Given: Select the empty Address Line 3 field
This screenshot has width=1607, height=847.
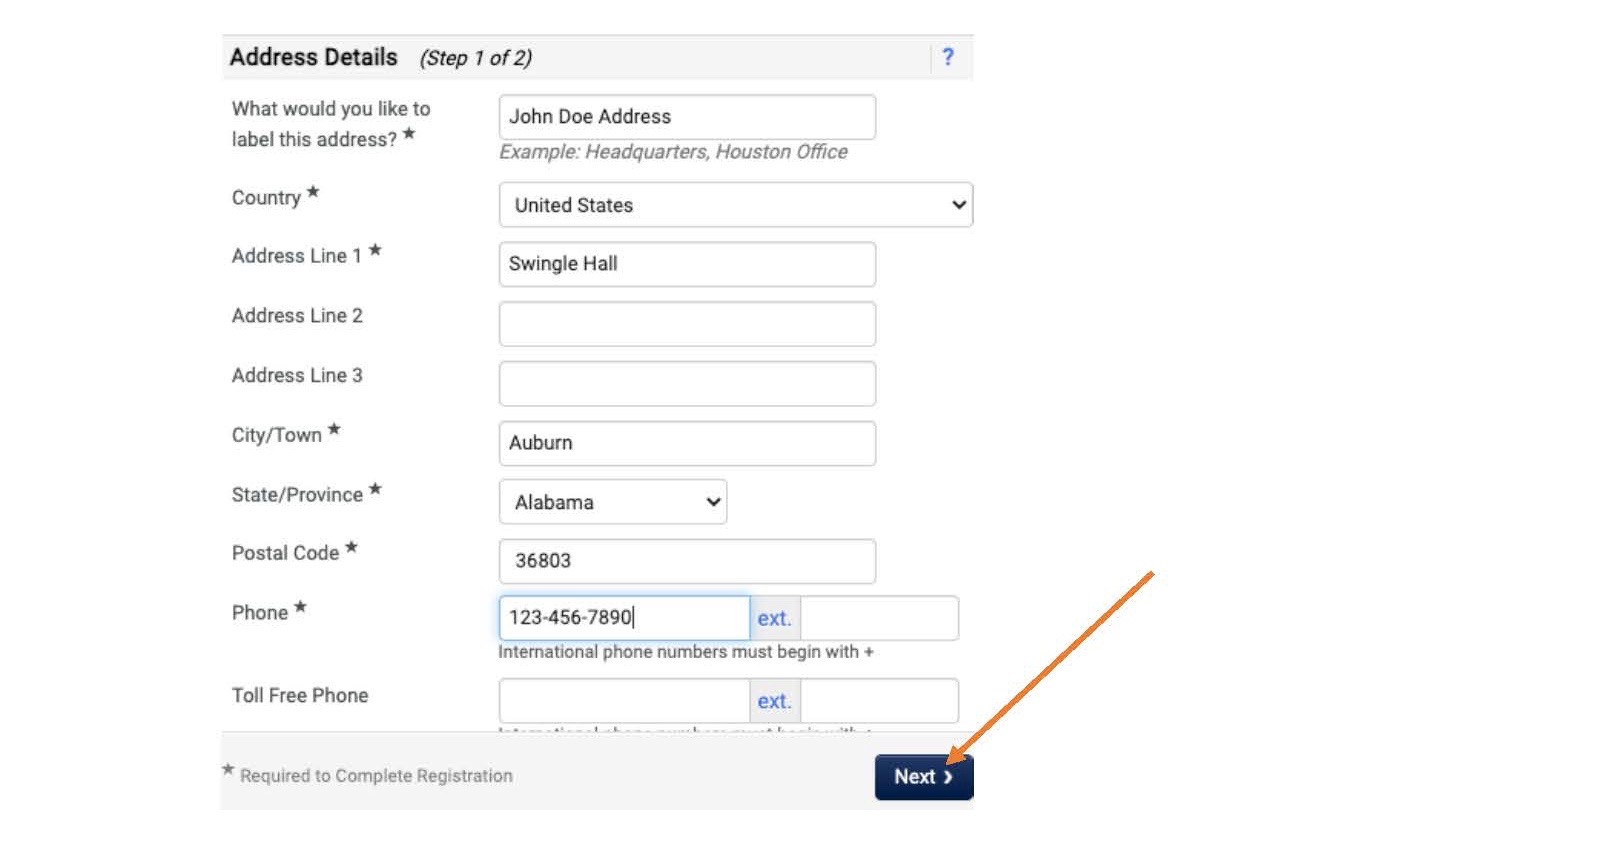Looking at the screenshot, I should (687, 384).
